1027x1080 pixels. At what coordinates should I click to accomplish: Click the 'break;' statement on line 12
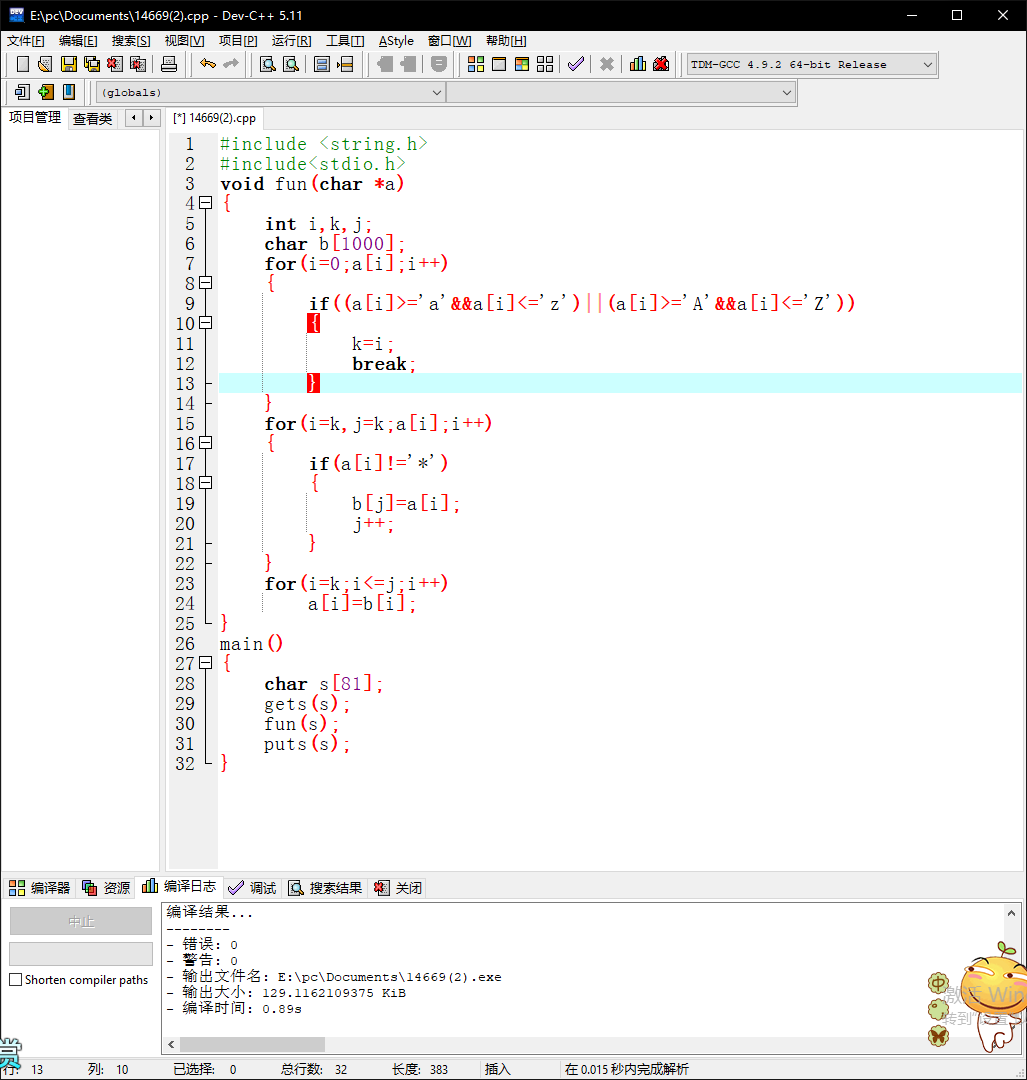(x=384, y=364)
